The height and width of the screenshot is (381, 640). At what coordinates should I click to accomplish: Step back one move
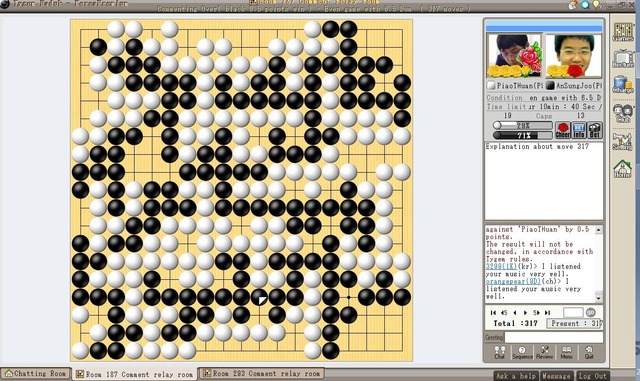pos(515,312)
